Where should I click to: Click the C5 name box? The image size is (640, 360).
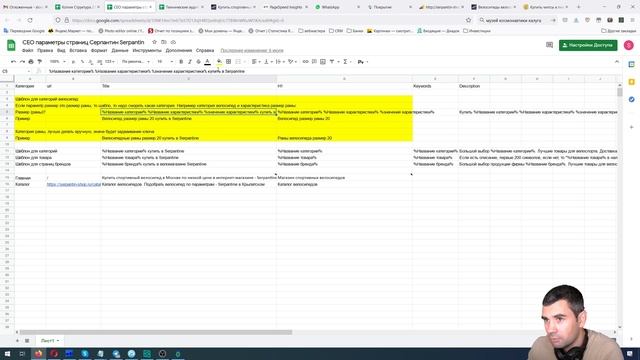(16, 71)
